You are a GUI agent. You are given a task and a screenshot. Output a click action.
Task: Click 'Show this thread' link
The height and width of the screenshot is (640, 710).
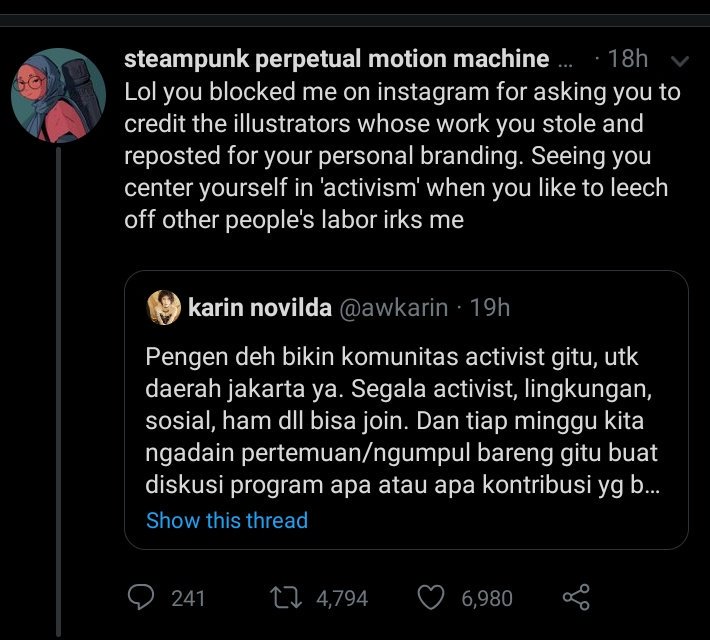click(227, 520)
